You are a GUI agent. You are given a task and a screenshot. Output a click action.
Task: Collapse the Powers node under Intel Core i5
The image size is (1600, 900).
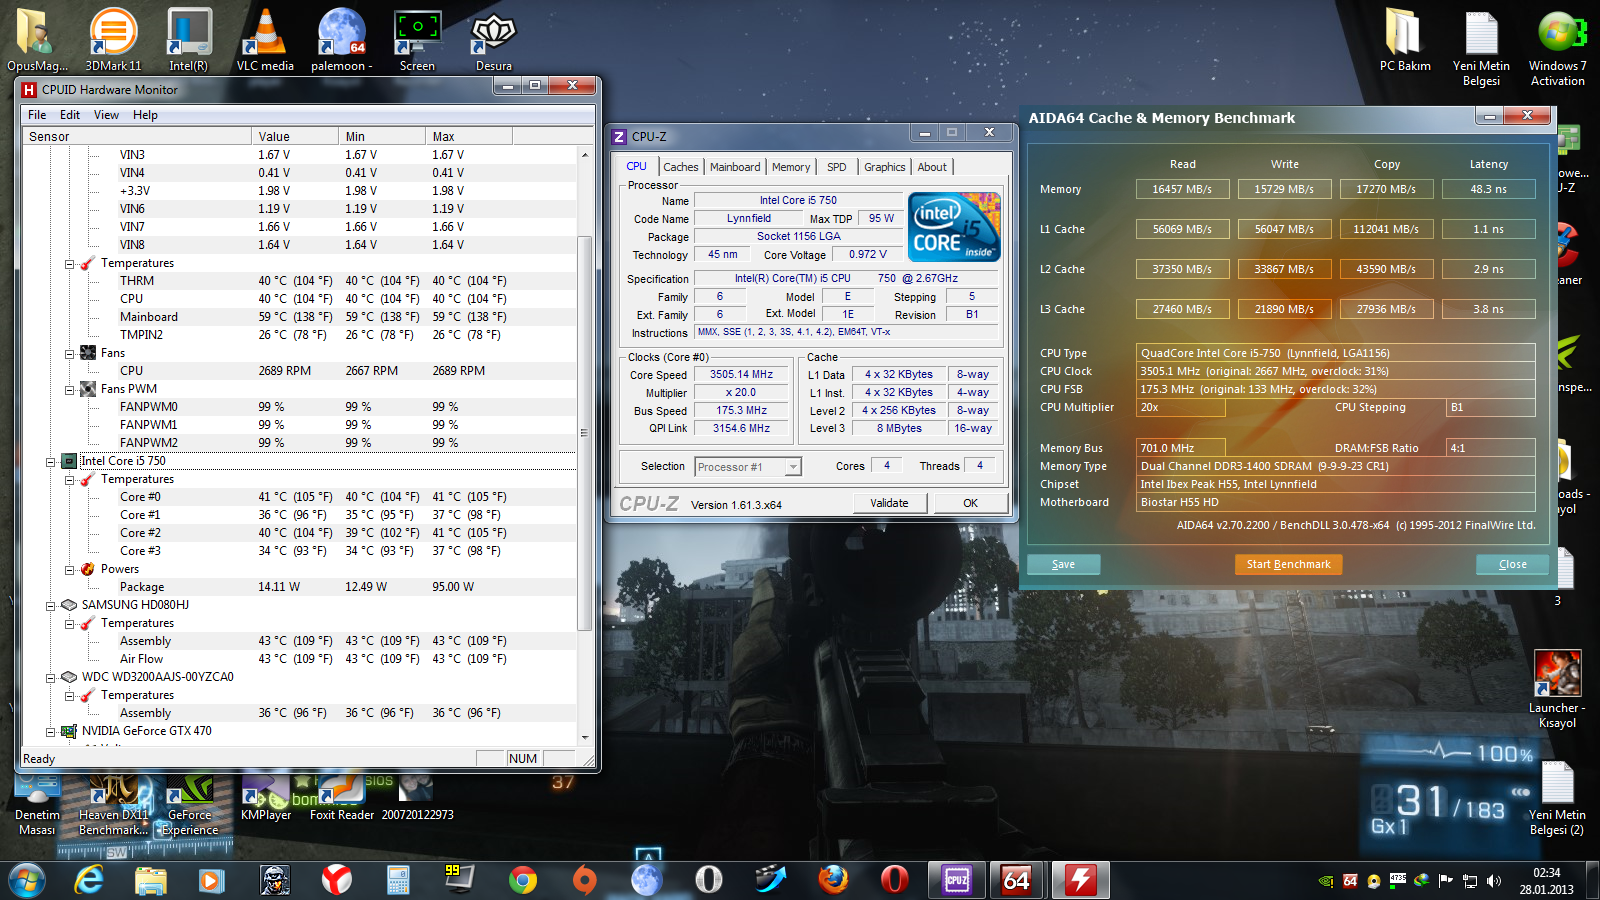[x=69, y=570]
